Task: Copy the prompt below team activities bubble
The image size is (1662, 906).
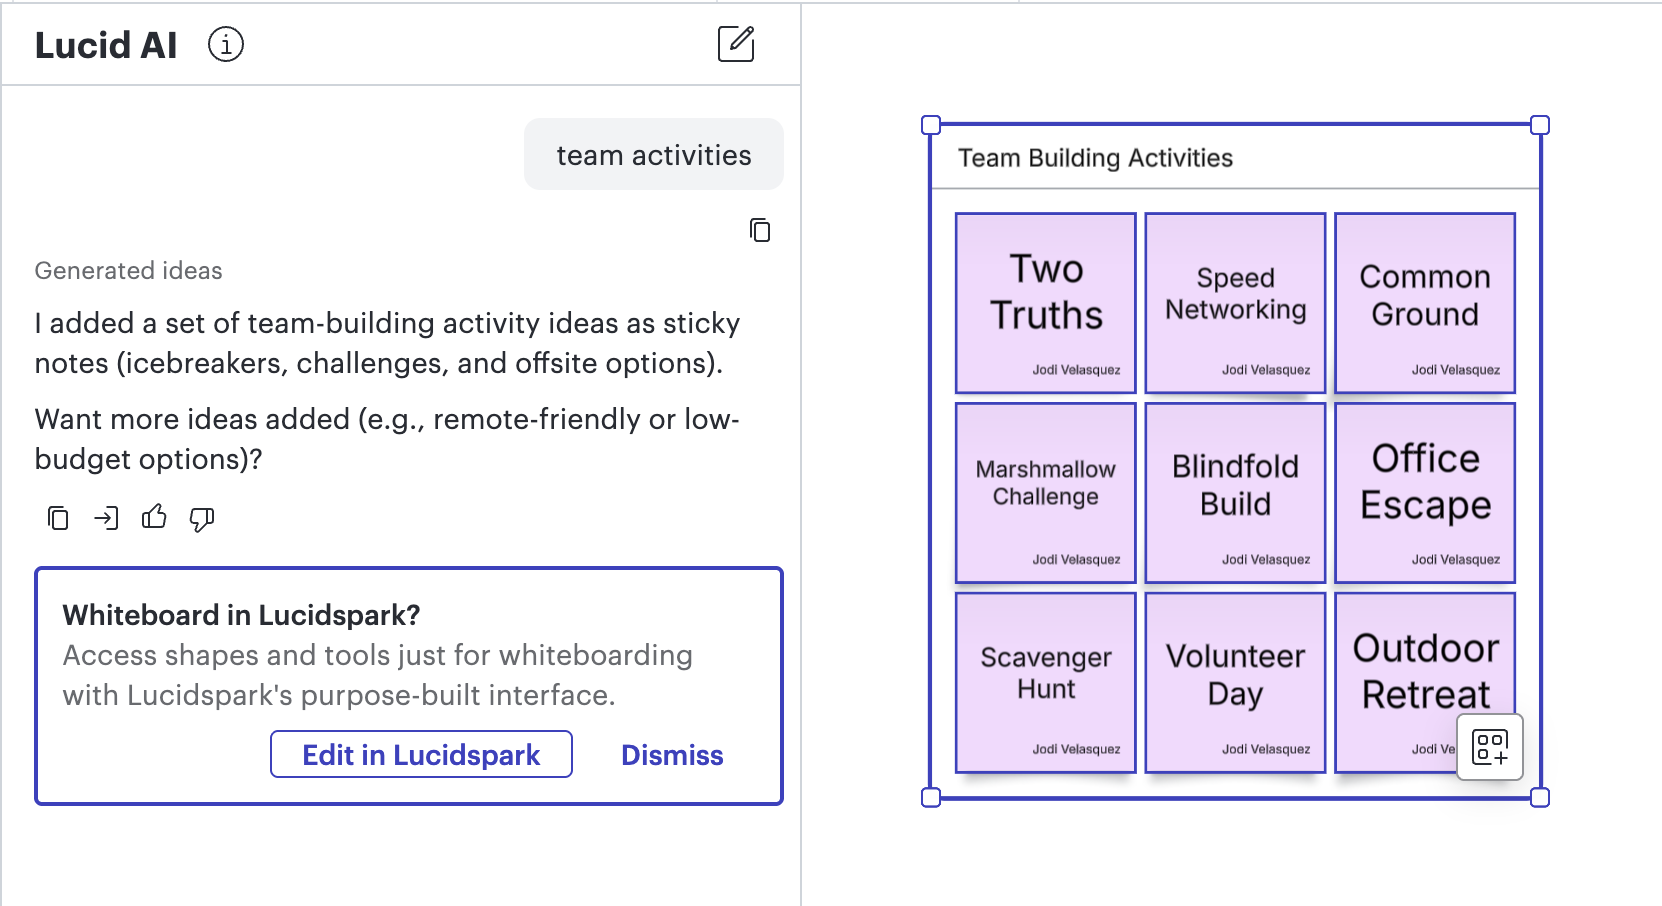Action: (760, 230)
